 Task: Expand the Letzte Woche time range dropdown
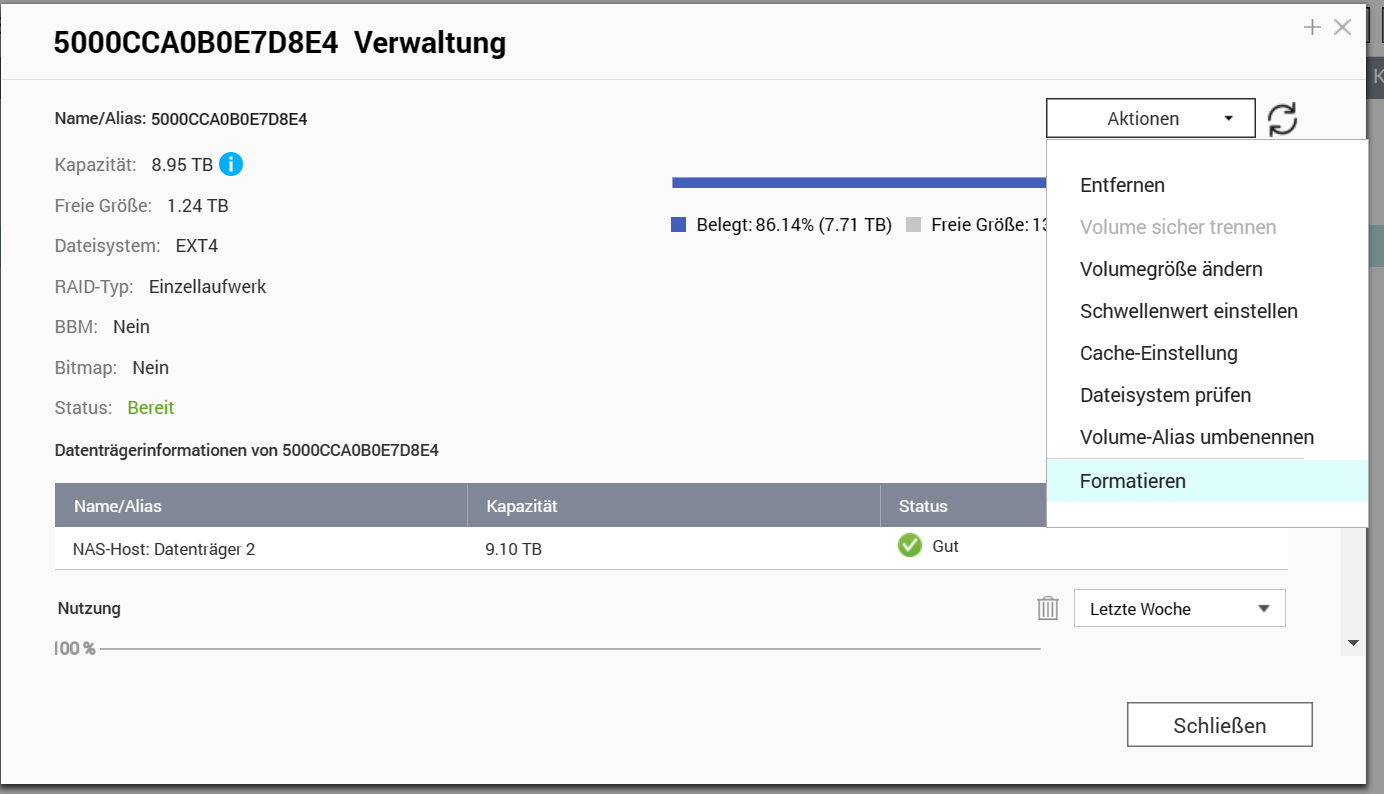[x=1179, y=608]
